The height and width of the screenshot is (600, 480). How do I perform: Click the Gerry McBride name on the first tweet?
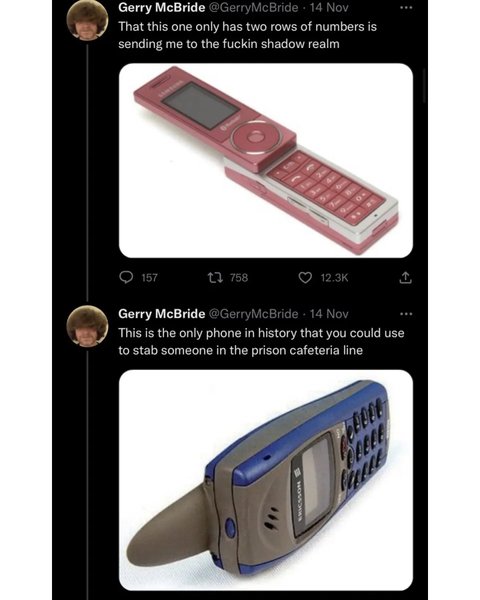162,8
